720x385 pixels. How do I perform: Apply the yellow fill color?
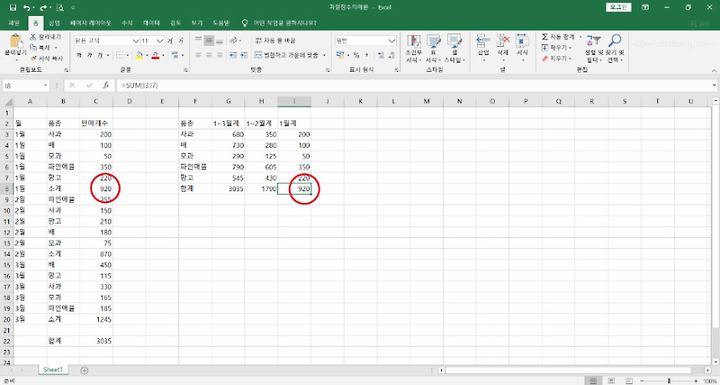[x=140, y=56]
